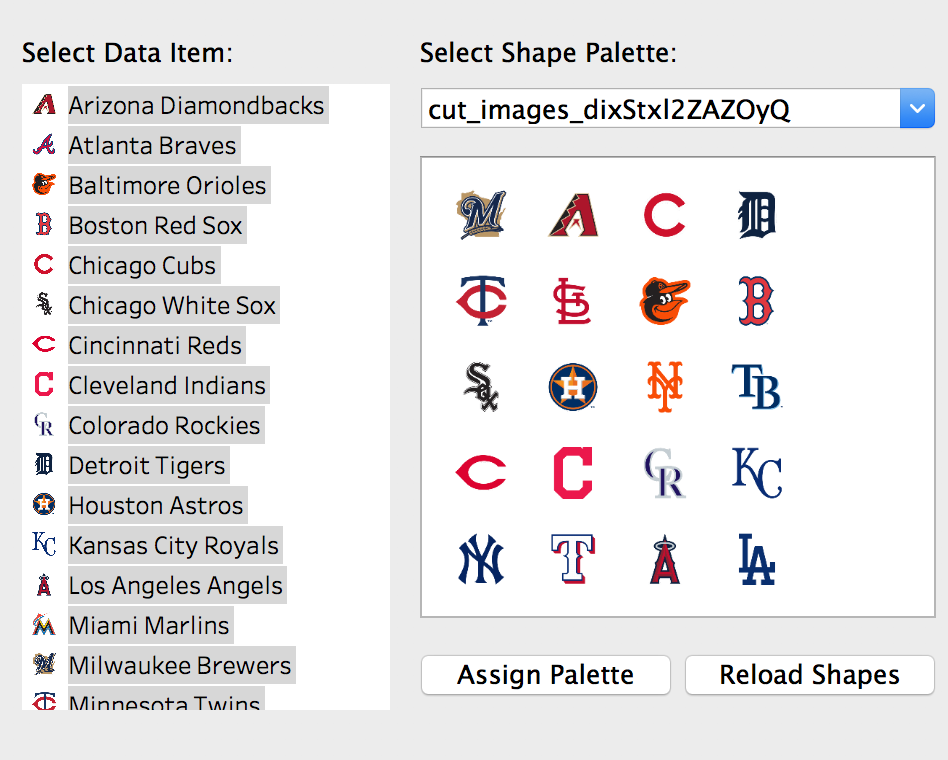Click the Assign Palette button

pos(545,675)
